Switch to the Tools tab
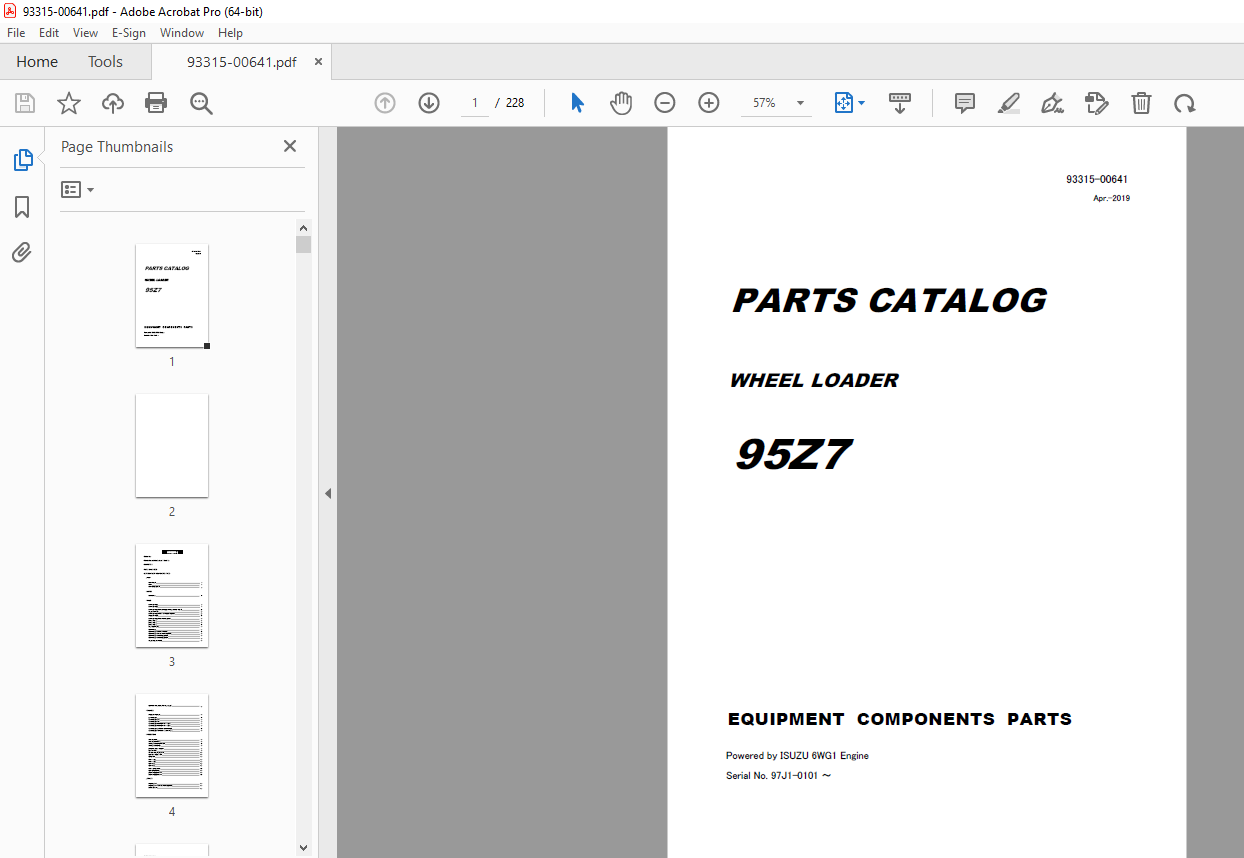This screenshot has width=1244, height=858. coord(105,62)
